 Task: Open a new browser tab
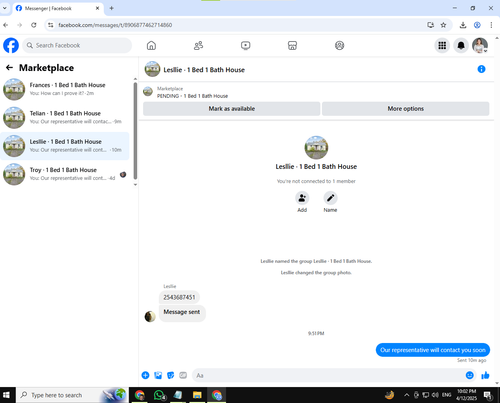[112, 8]
